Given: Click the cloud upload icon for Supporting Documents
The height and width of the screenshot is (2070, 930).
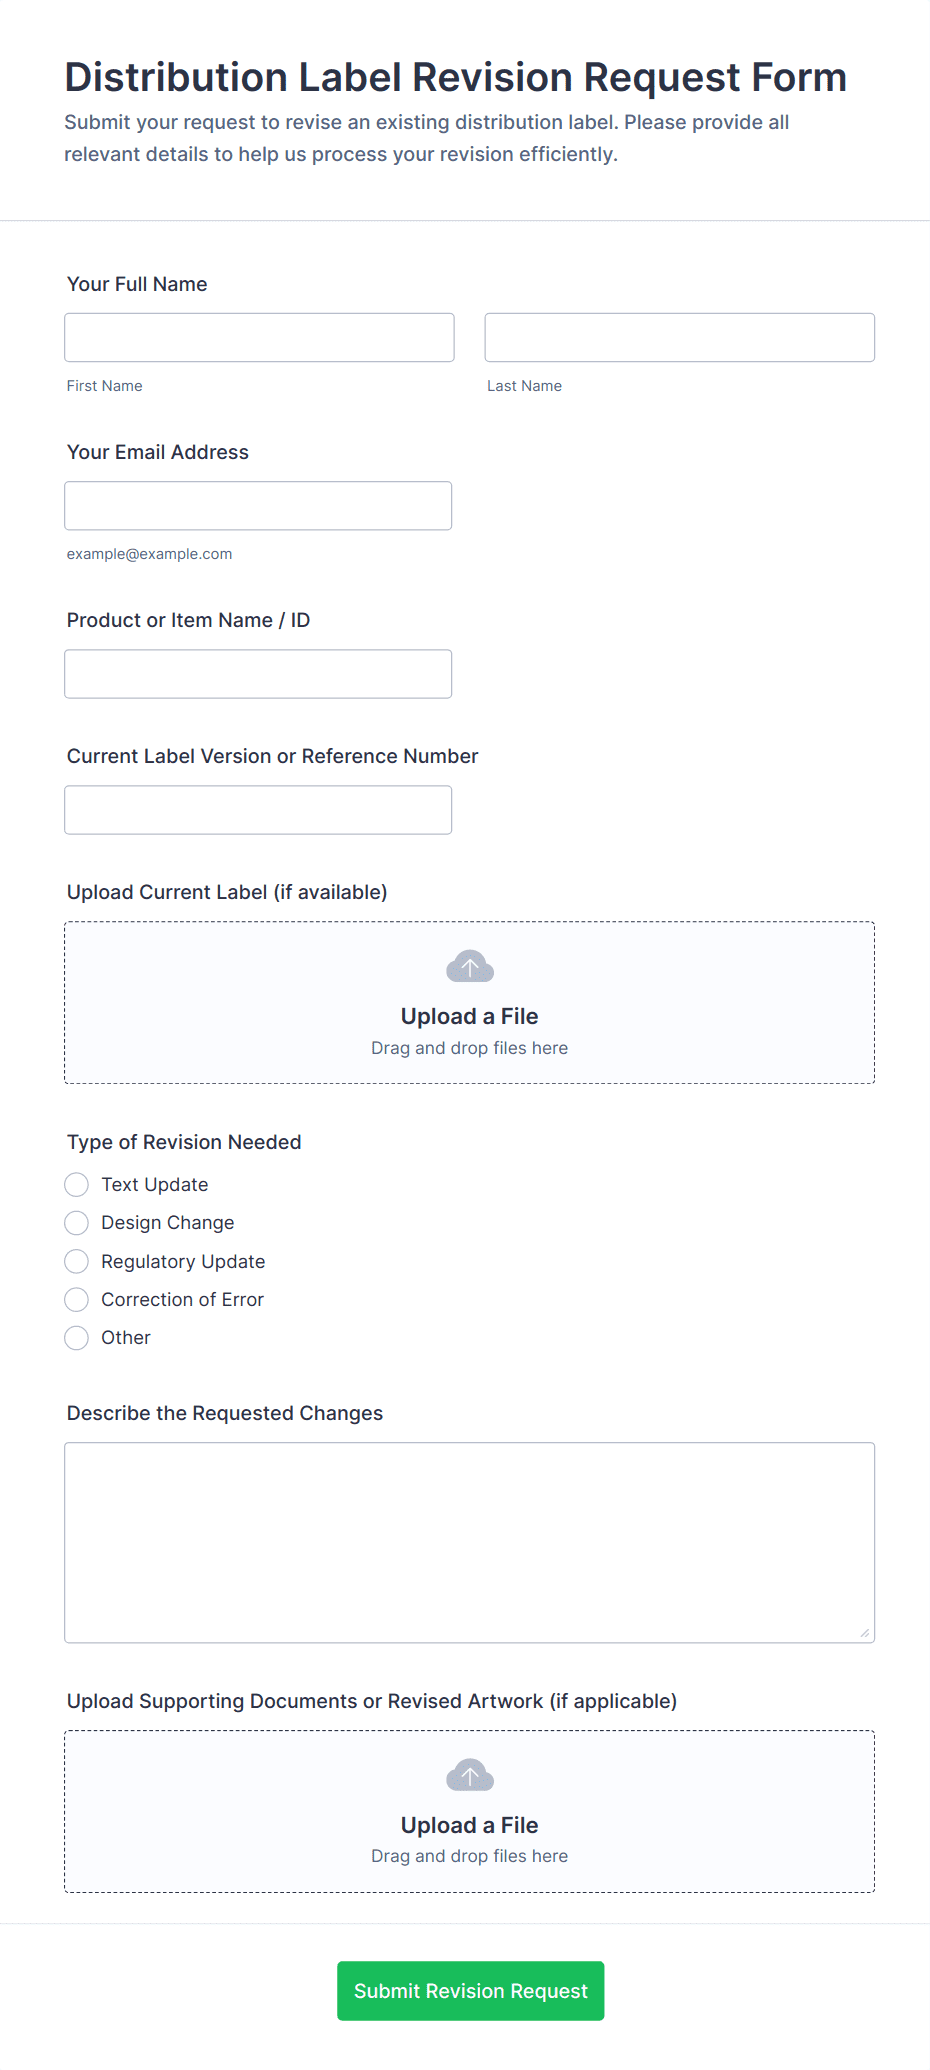Looking at the screenshot, I should click(469, 1775).
